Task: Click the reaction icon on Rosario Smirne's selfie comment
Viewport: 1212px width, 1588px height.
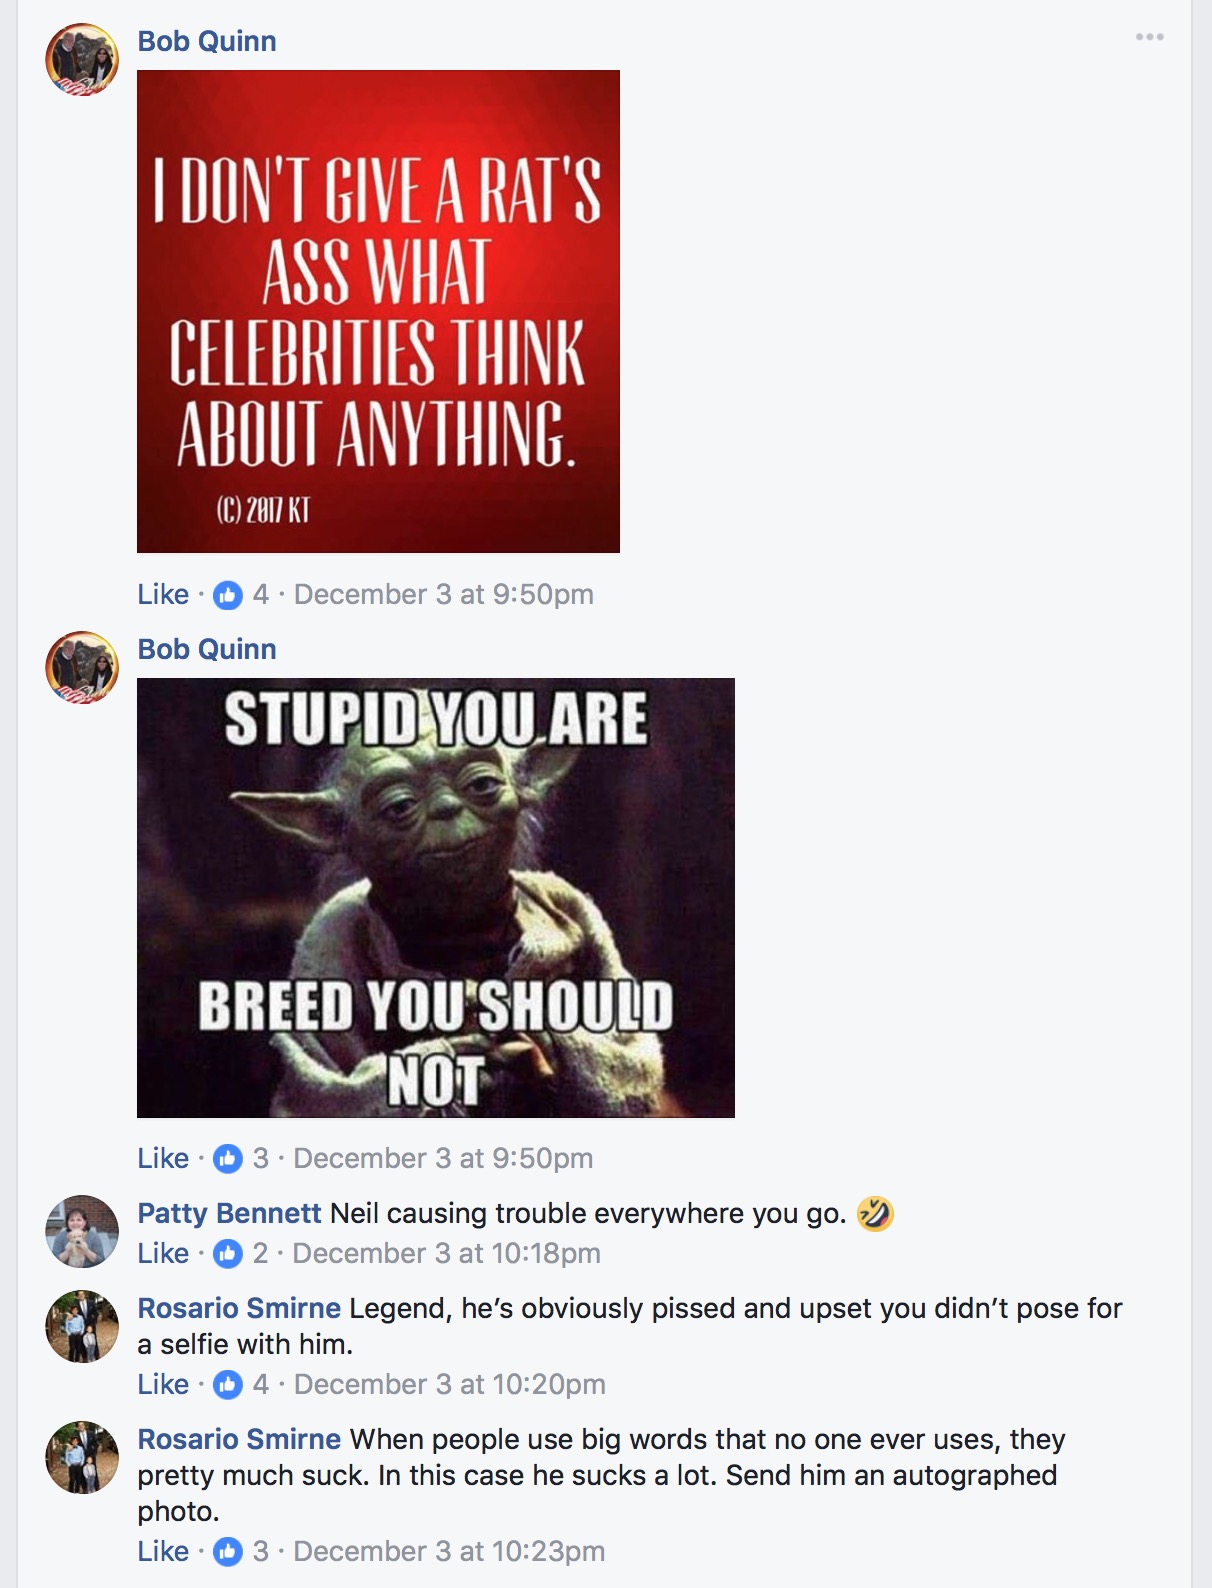Action: (x=228, y=1385)
